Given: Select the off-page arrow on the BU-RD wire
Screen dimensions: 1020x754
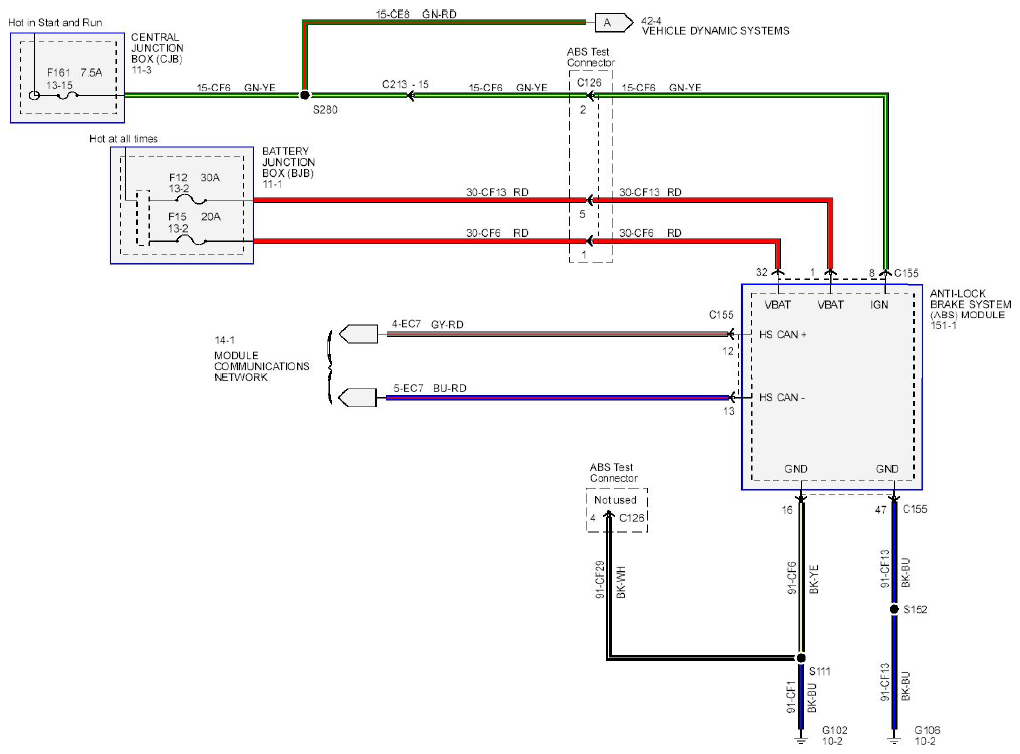Looking at the screenshot, I should [358, 397].
